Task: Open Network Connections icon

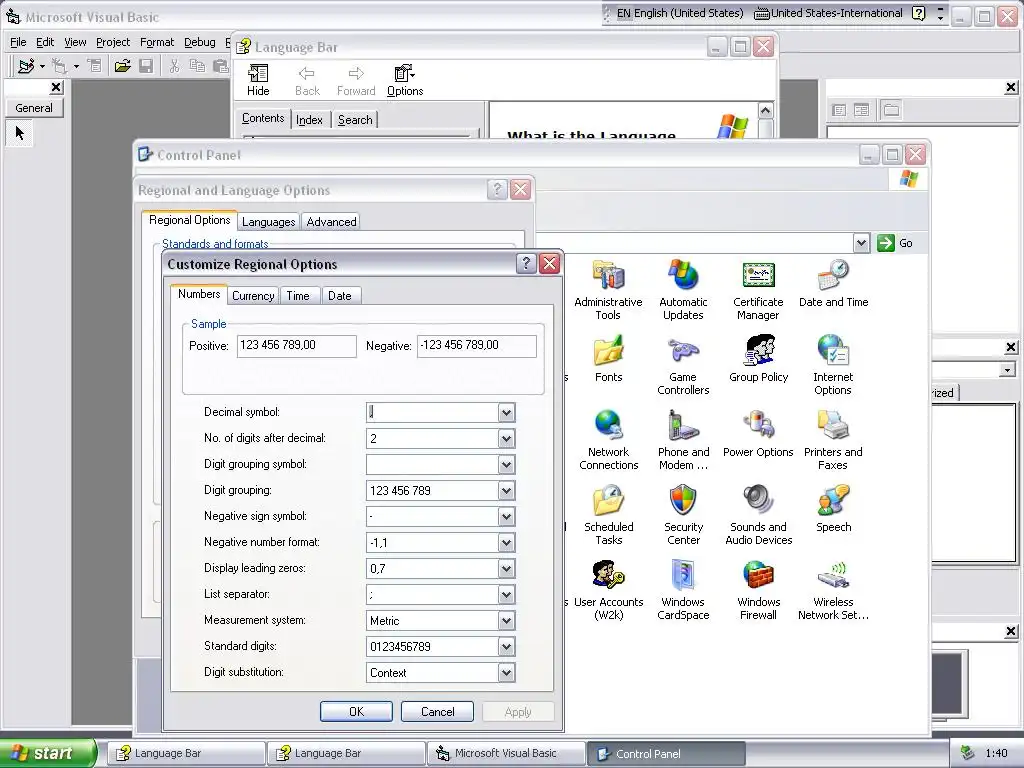Action: [609, 440]
